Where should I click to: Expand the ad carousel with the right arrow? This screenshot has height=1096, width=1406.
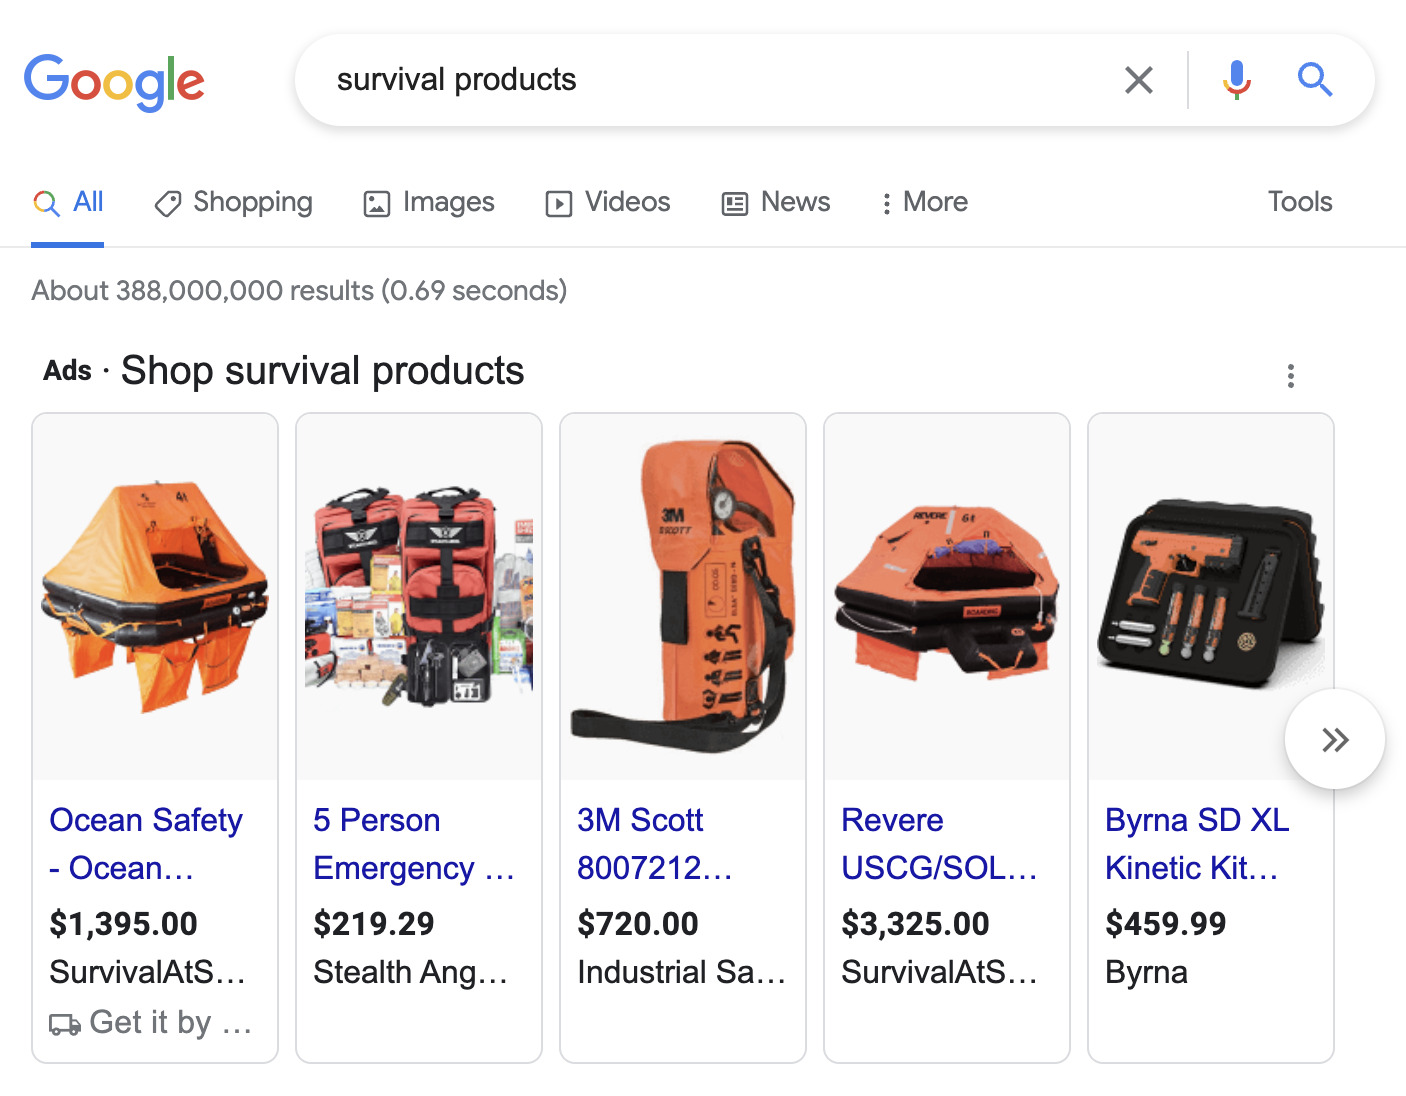(1334, 739)
